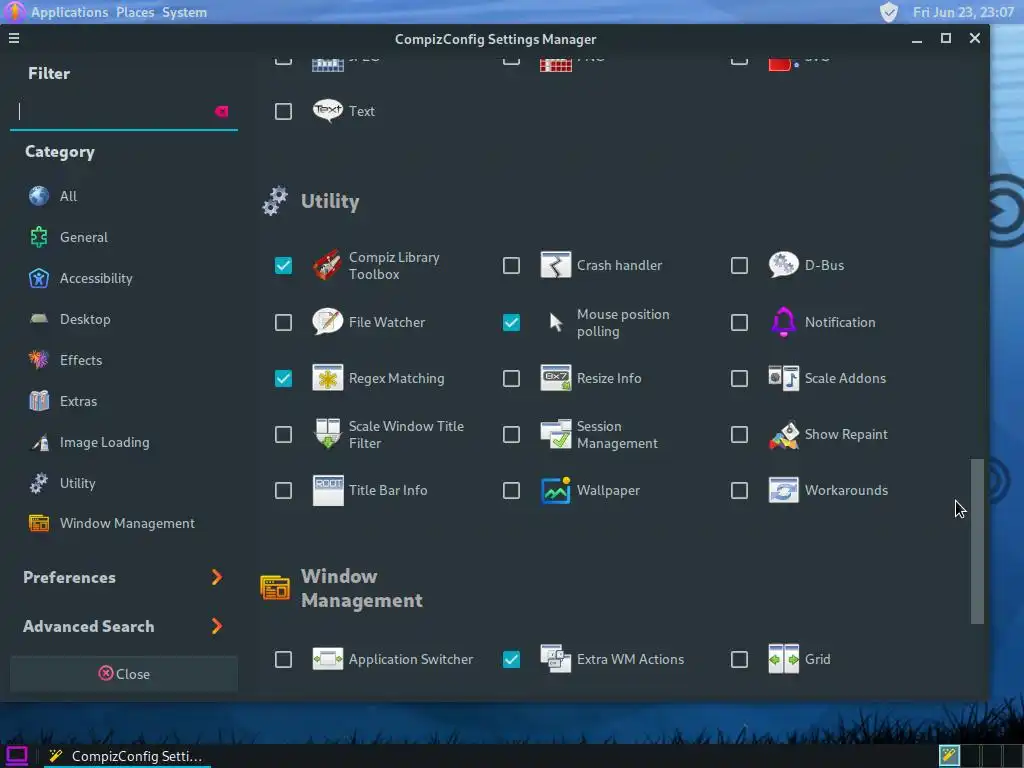Expand the Advanced Search section arrow
This screenshot has width=1024, height=768.
point(217,626)
